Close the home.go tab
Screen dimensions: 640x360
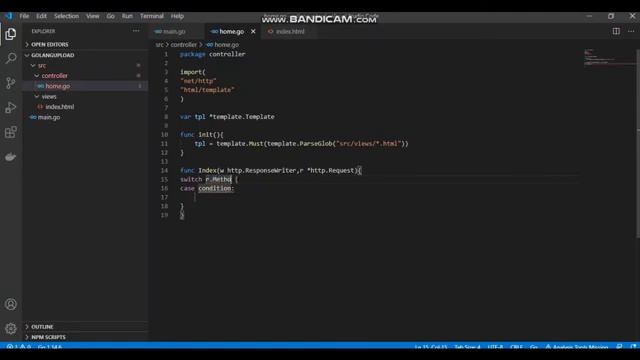253,31
